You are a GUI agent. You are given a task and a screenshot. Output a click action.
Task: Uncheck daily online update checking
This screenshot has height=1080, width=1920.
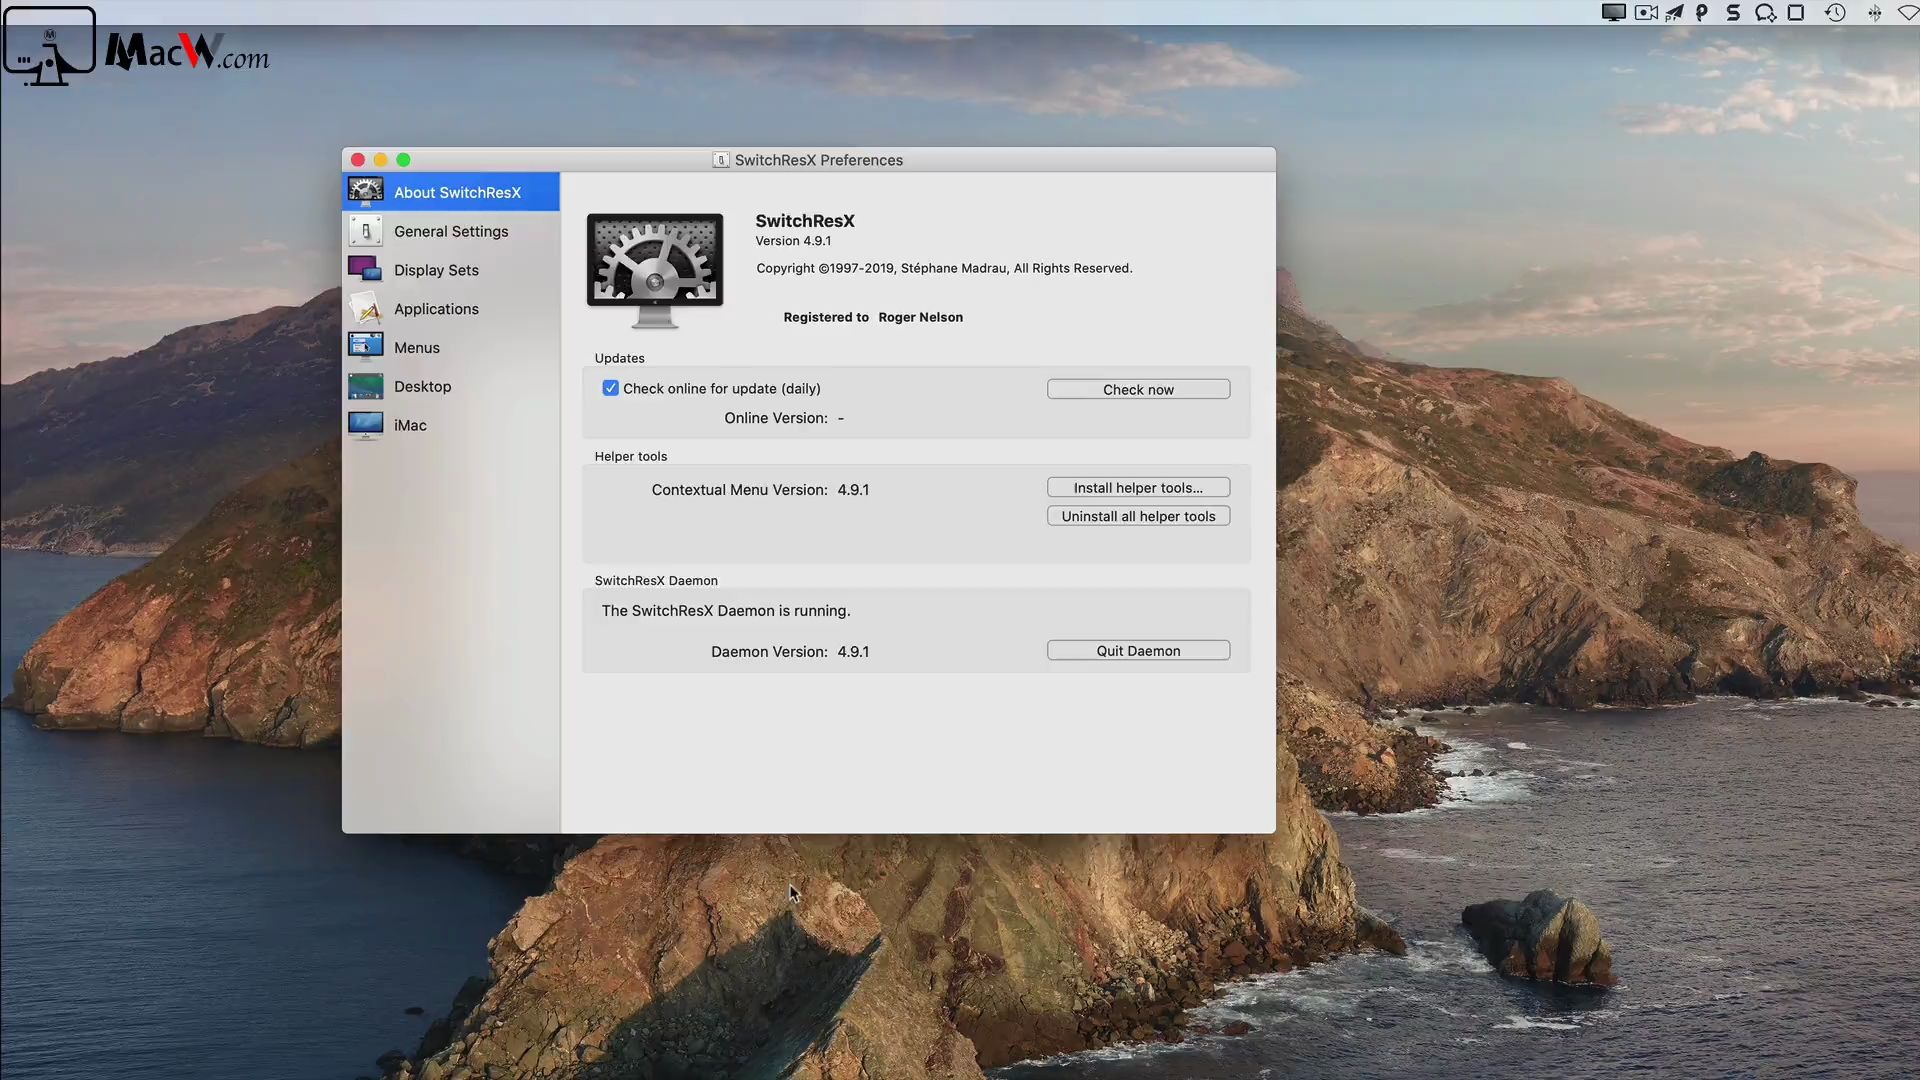pyautogui.click(x=610, y=388)
